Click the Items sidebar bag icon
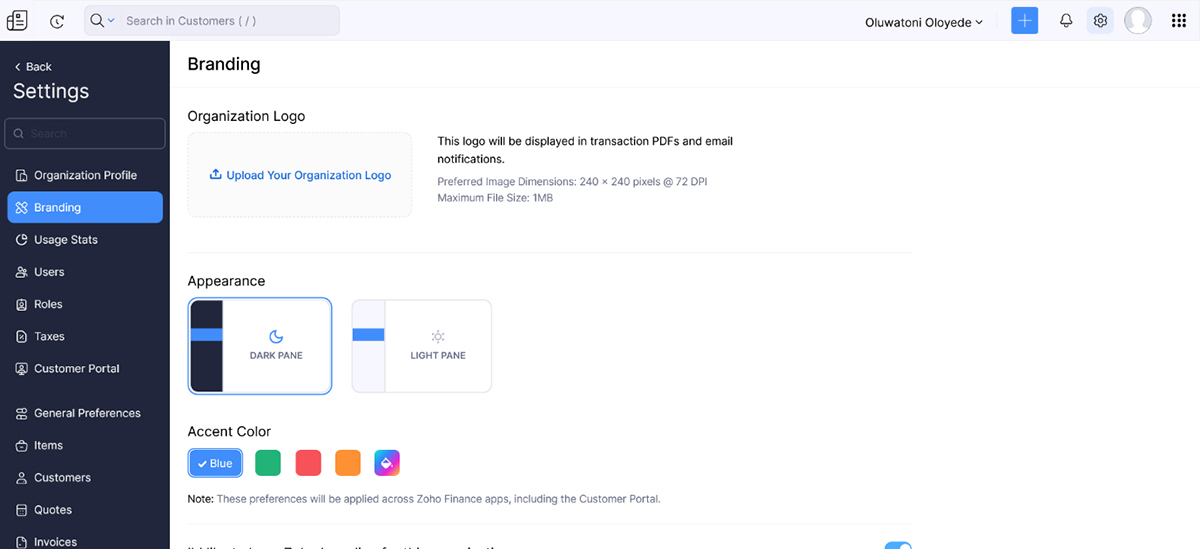Image resolution: width=1200 pixels, height=549 pixels. tap(22, 445)
